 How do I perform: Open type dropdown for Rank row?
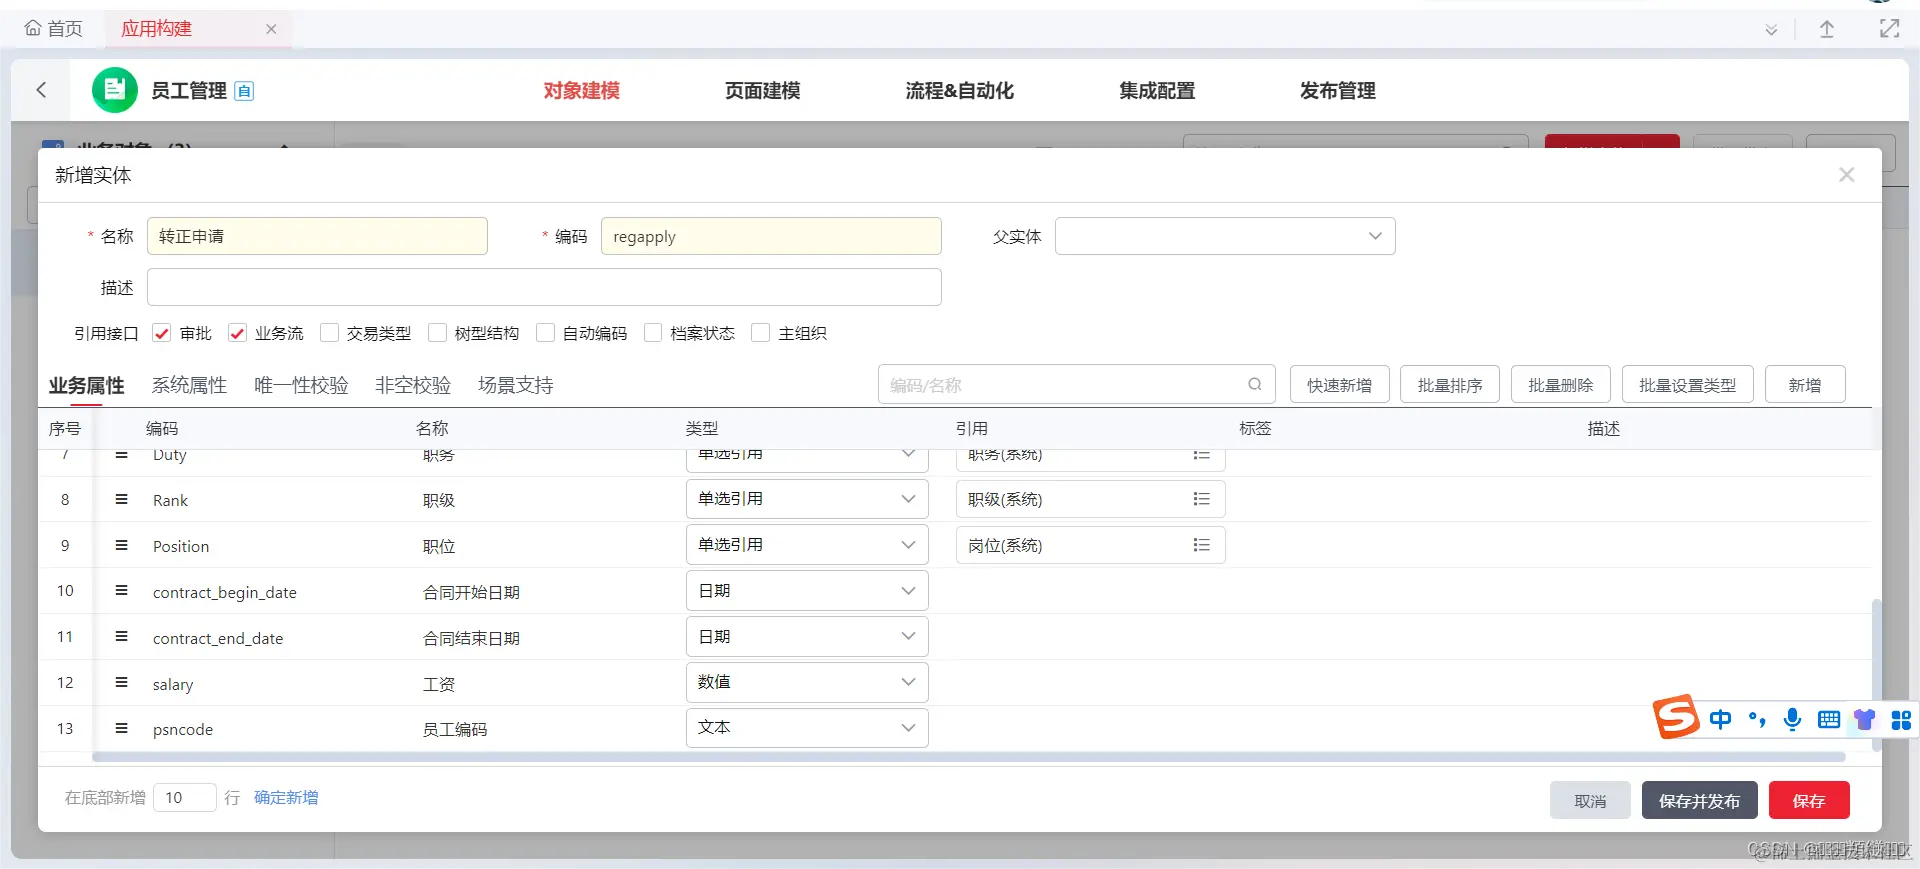coord(807,499)
